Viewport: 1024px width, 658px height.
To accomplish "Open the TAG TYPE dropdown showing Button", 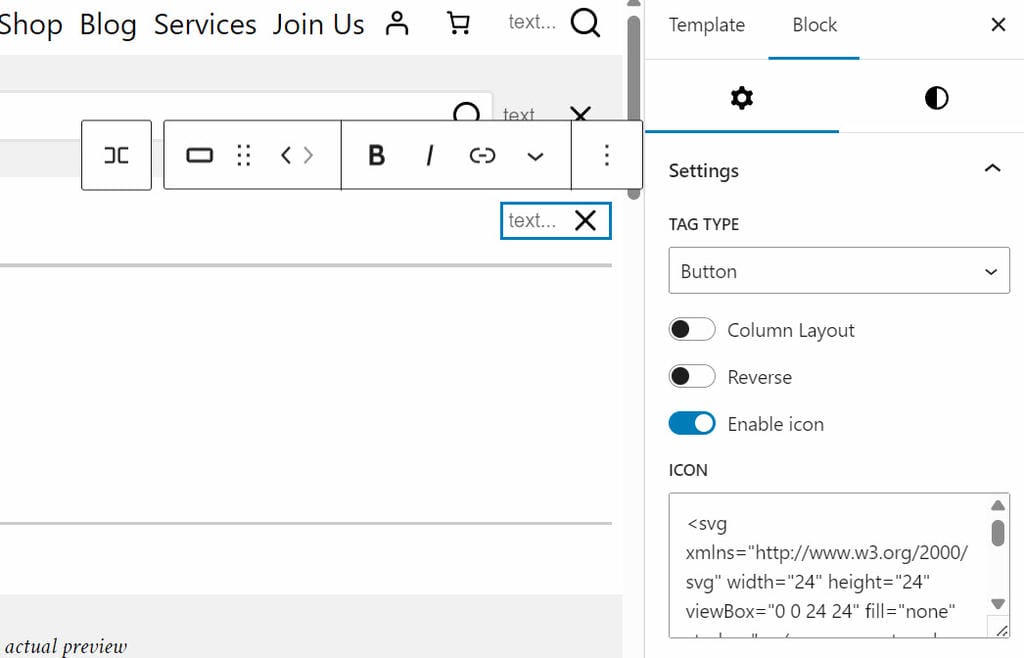I will [838, 270].
